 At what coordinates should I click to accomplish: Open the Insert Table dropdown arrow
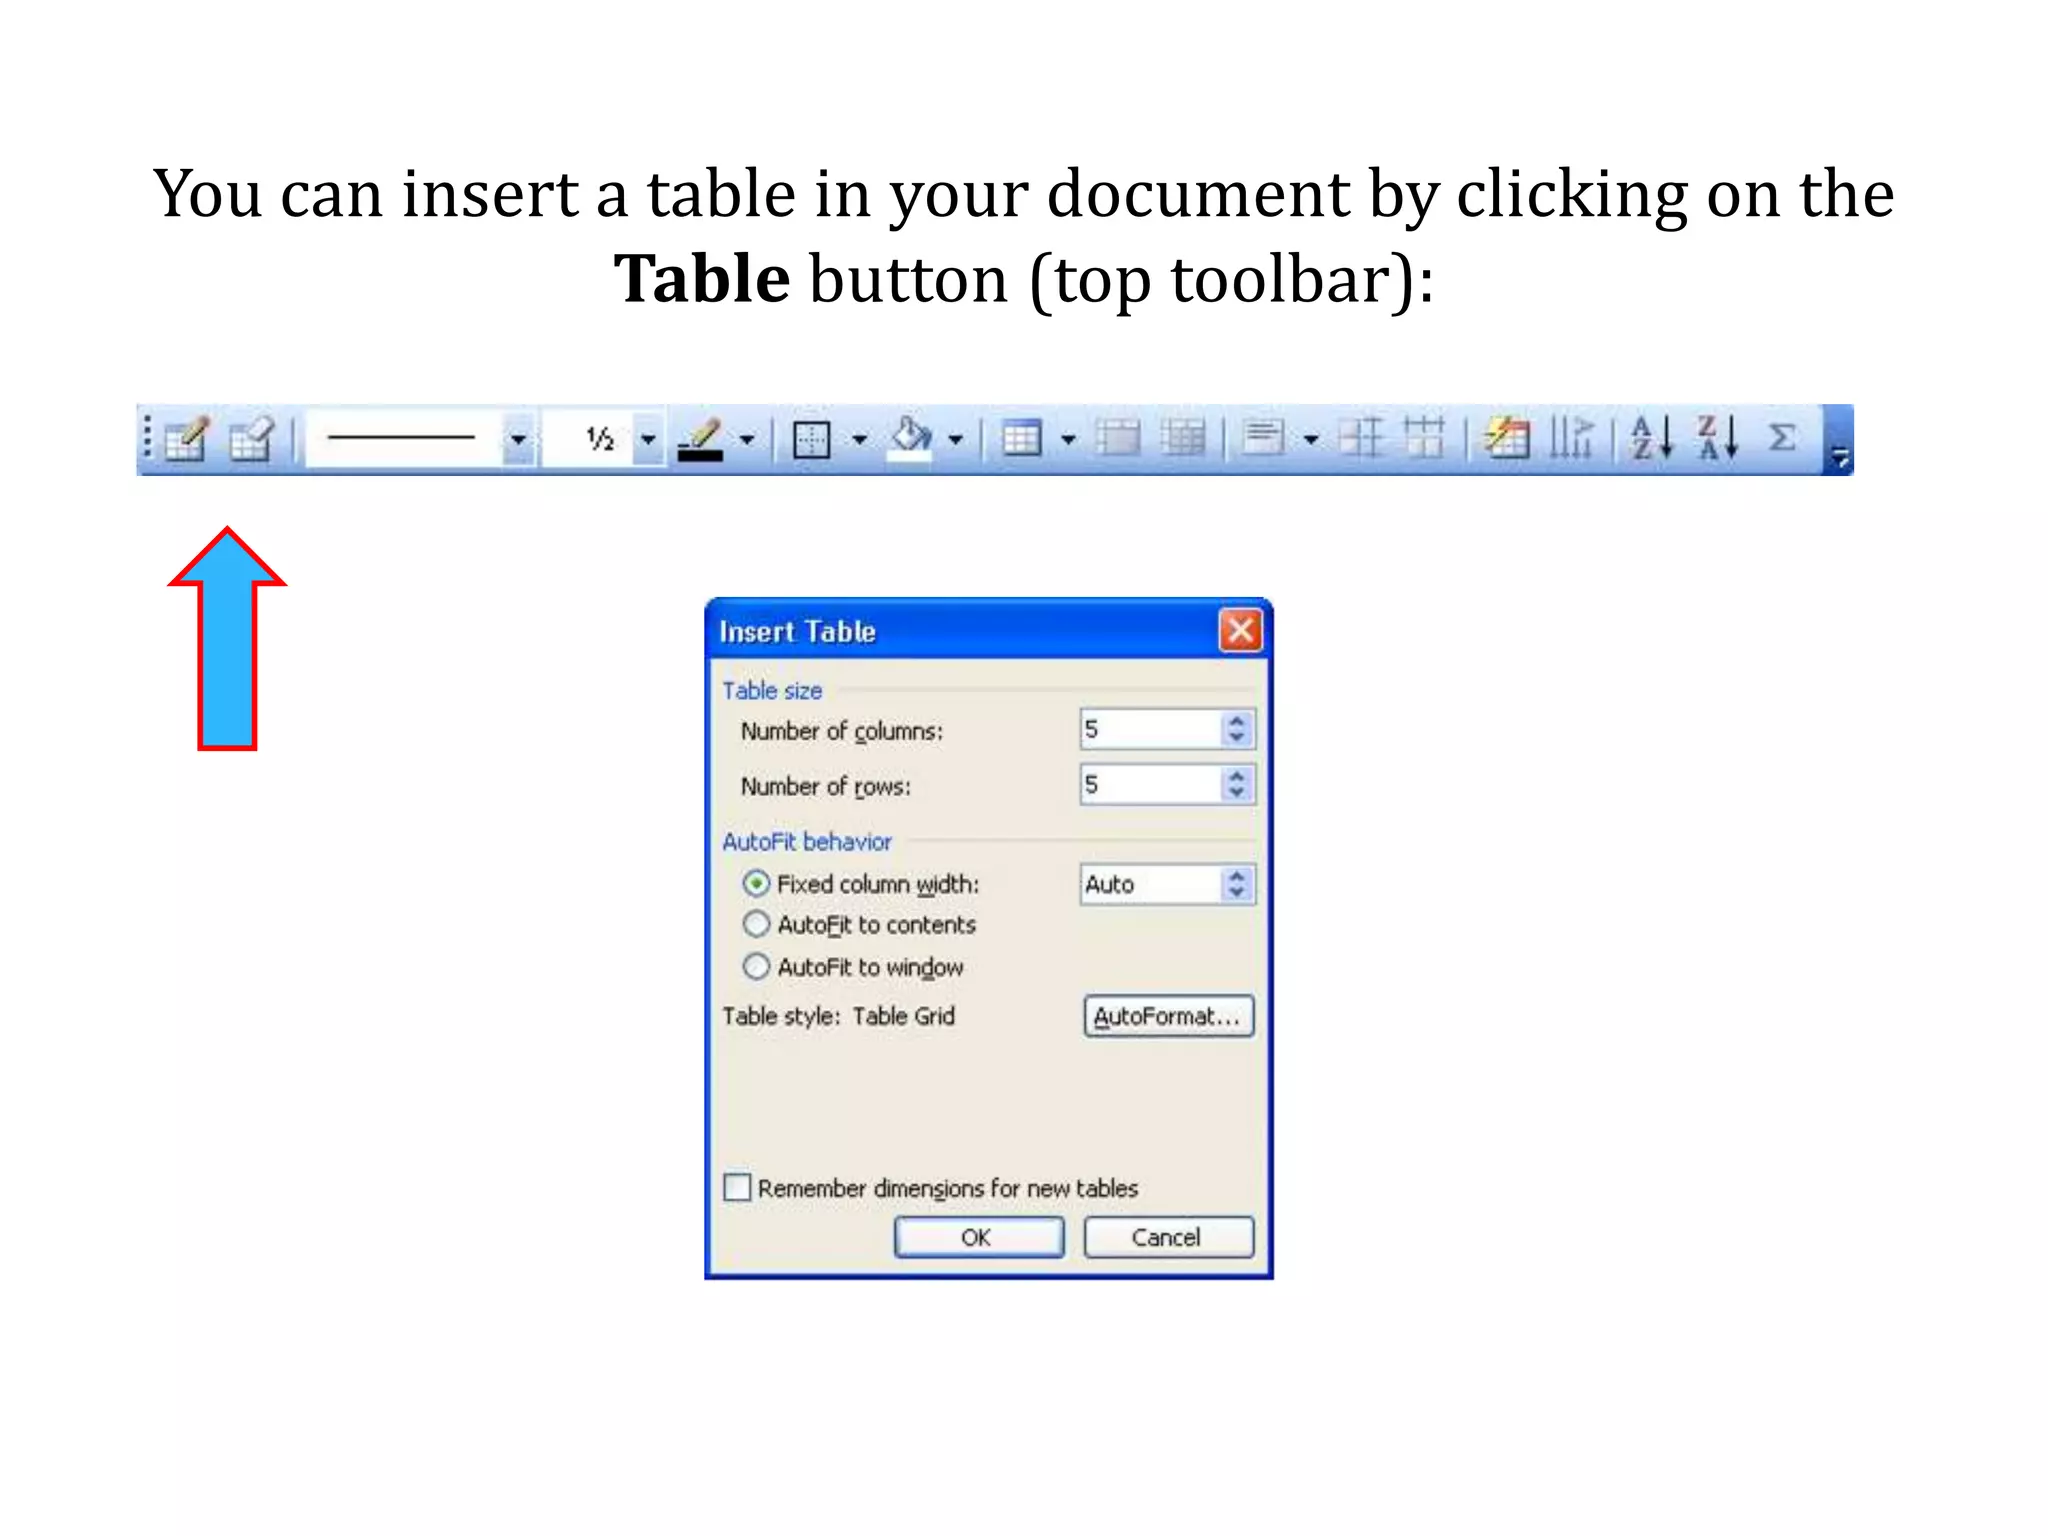(1068, 439)
